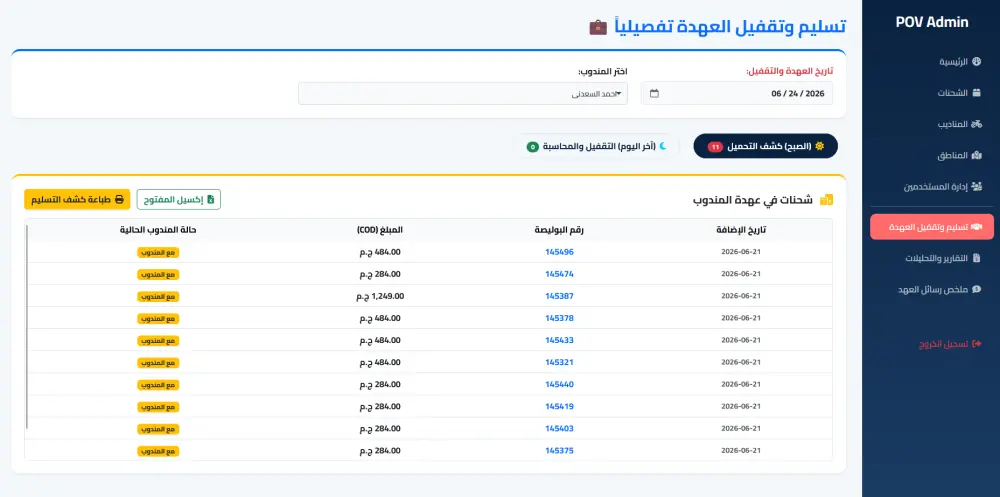Click the POV Admin logo text
Viewport: 1000px width, 497px height.
tap(932, 22)
